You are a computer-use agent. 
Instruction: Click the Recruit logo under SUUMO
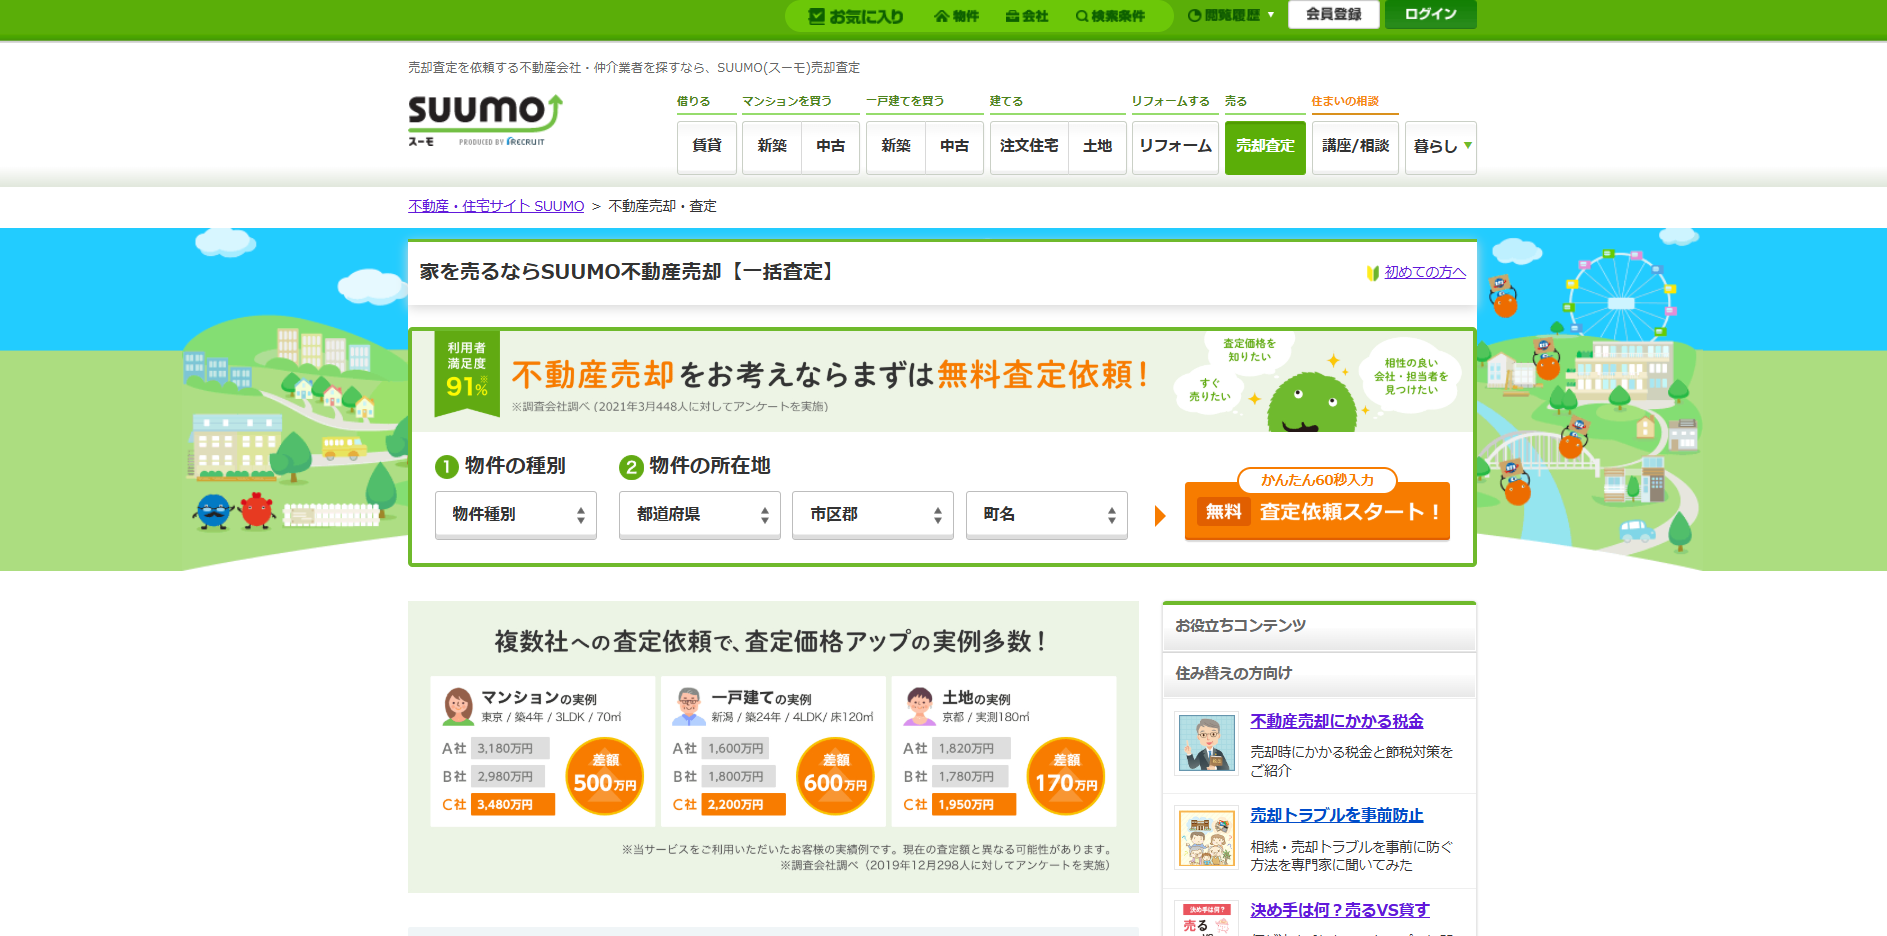pos(526,142)
